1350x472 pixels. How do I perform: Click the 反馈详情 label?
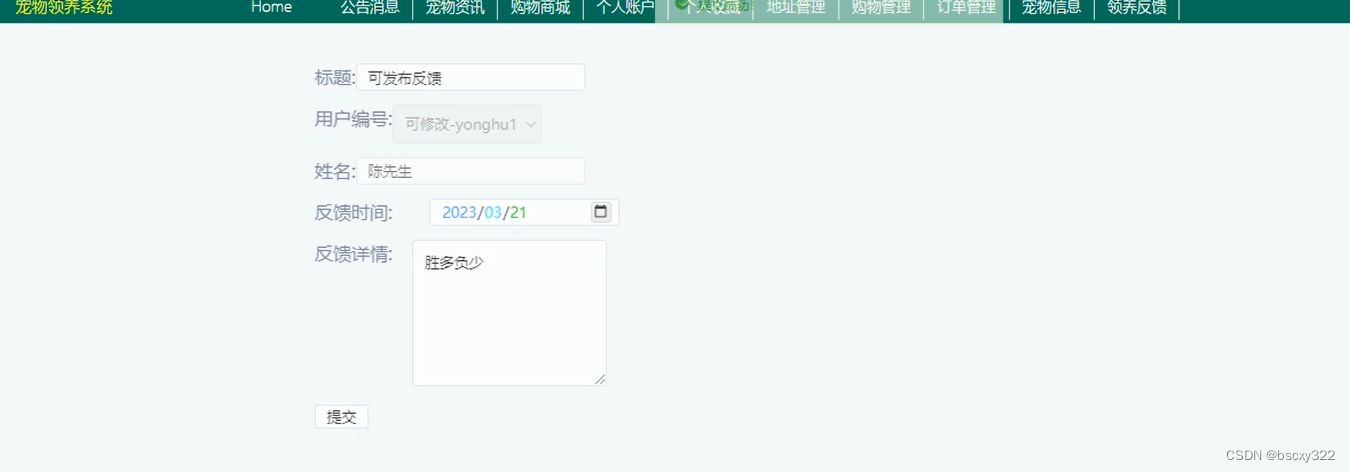click(x=353, y=254)
